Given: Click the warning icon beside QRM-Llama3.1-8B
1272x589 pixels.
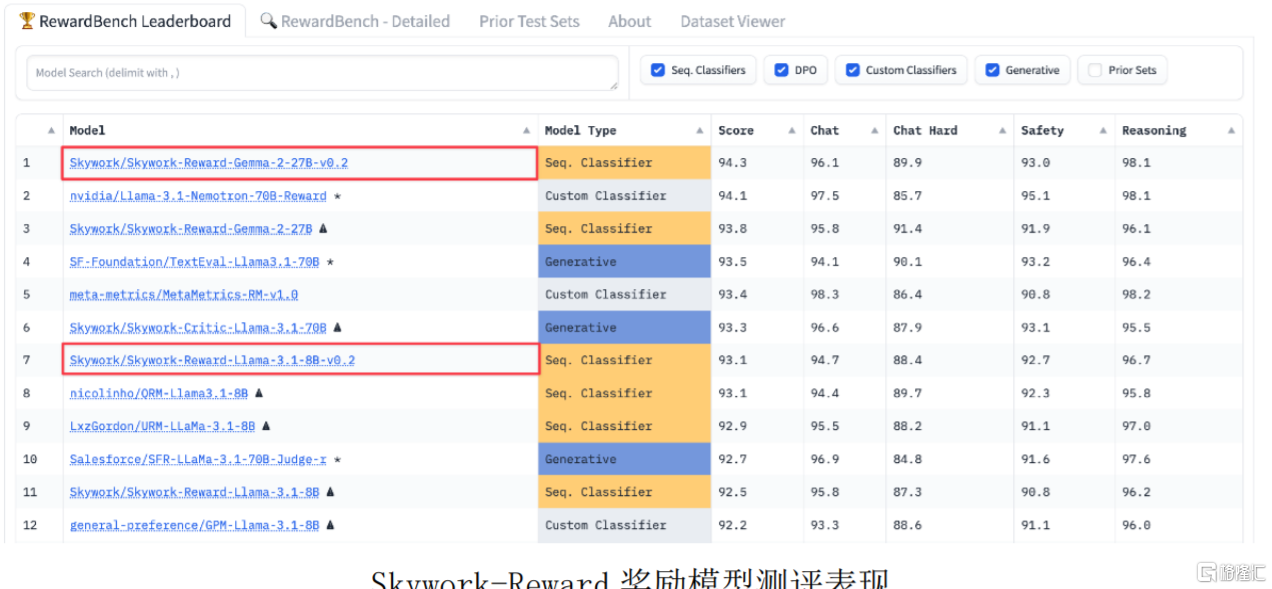Looking at the screenshot, I should point(259,393).
